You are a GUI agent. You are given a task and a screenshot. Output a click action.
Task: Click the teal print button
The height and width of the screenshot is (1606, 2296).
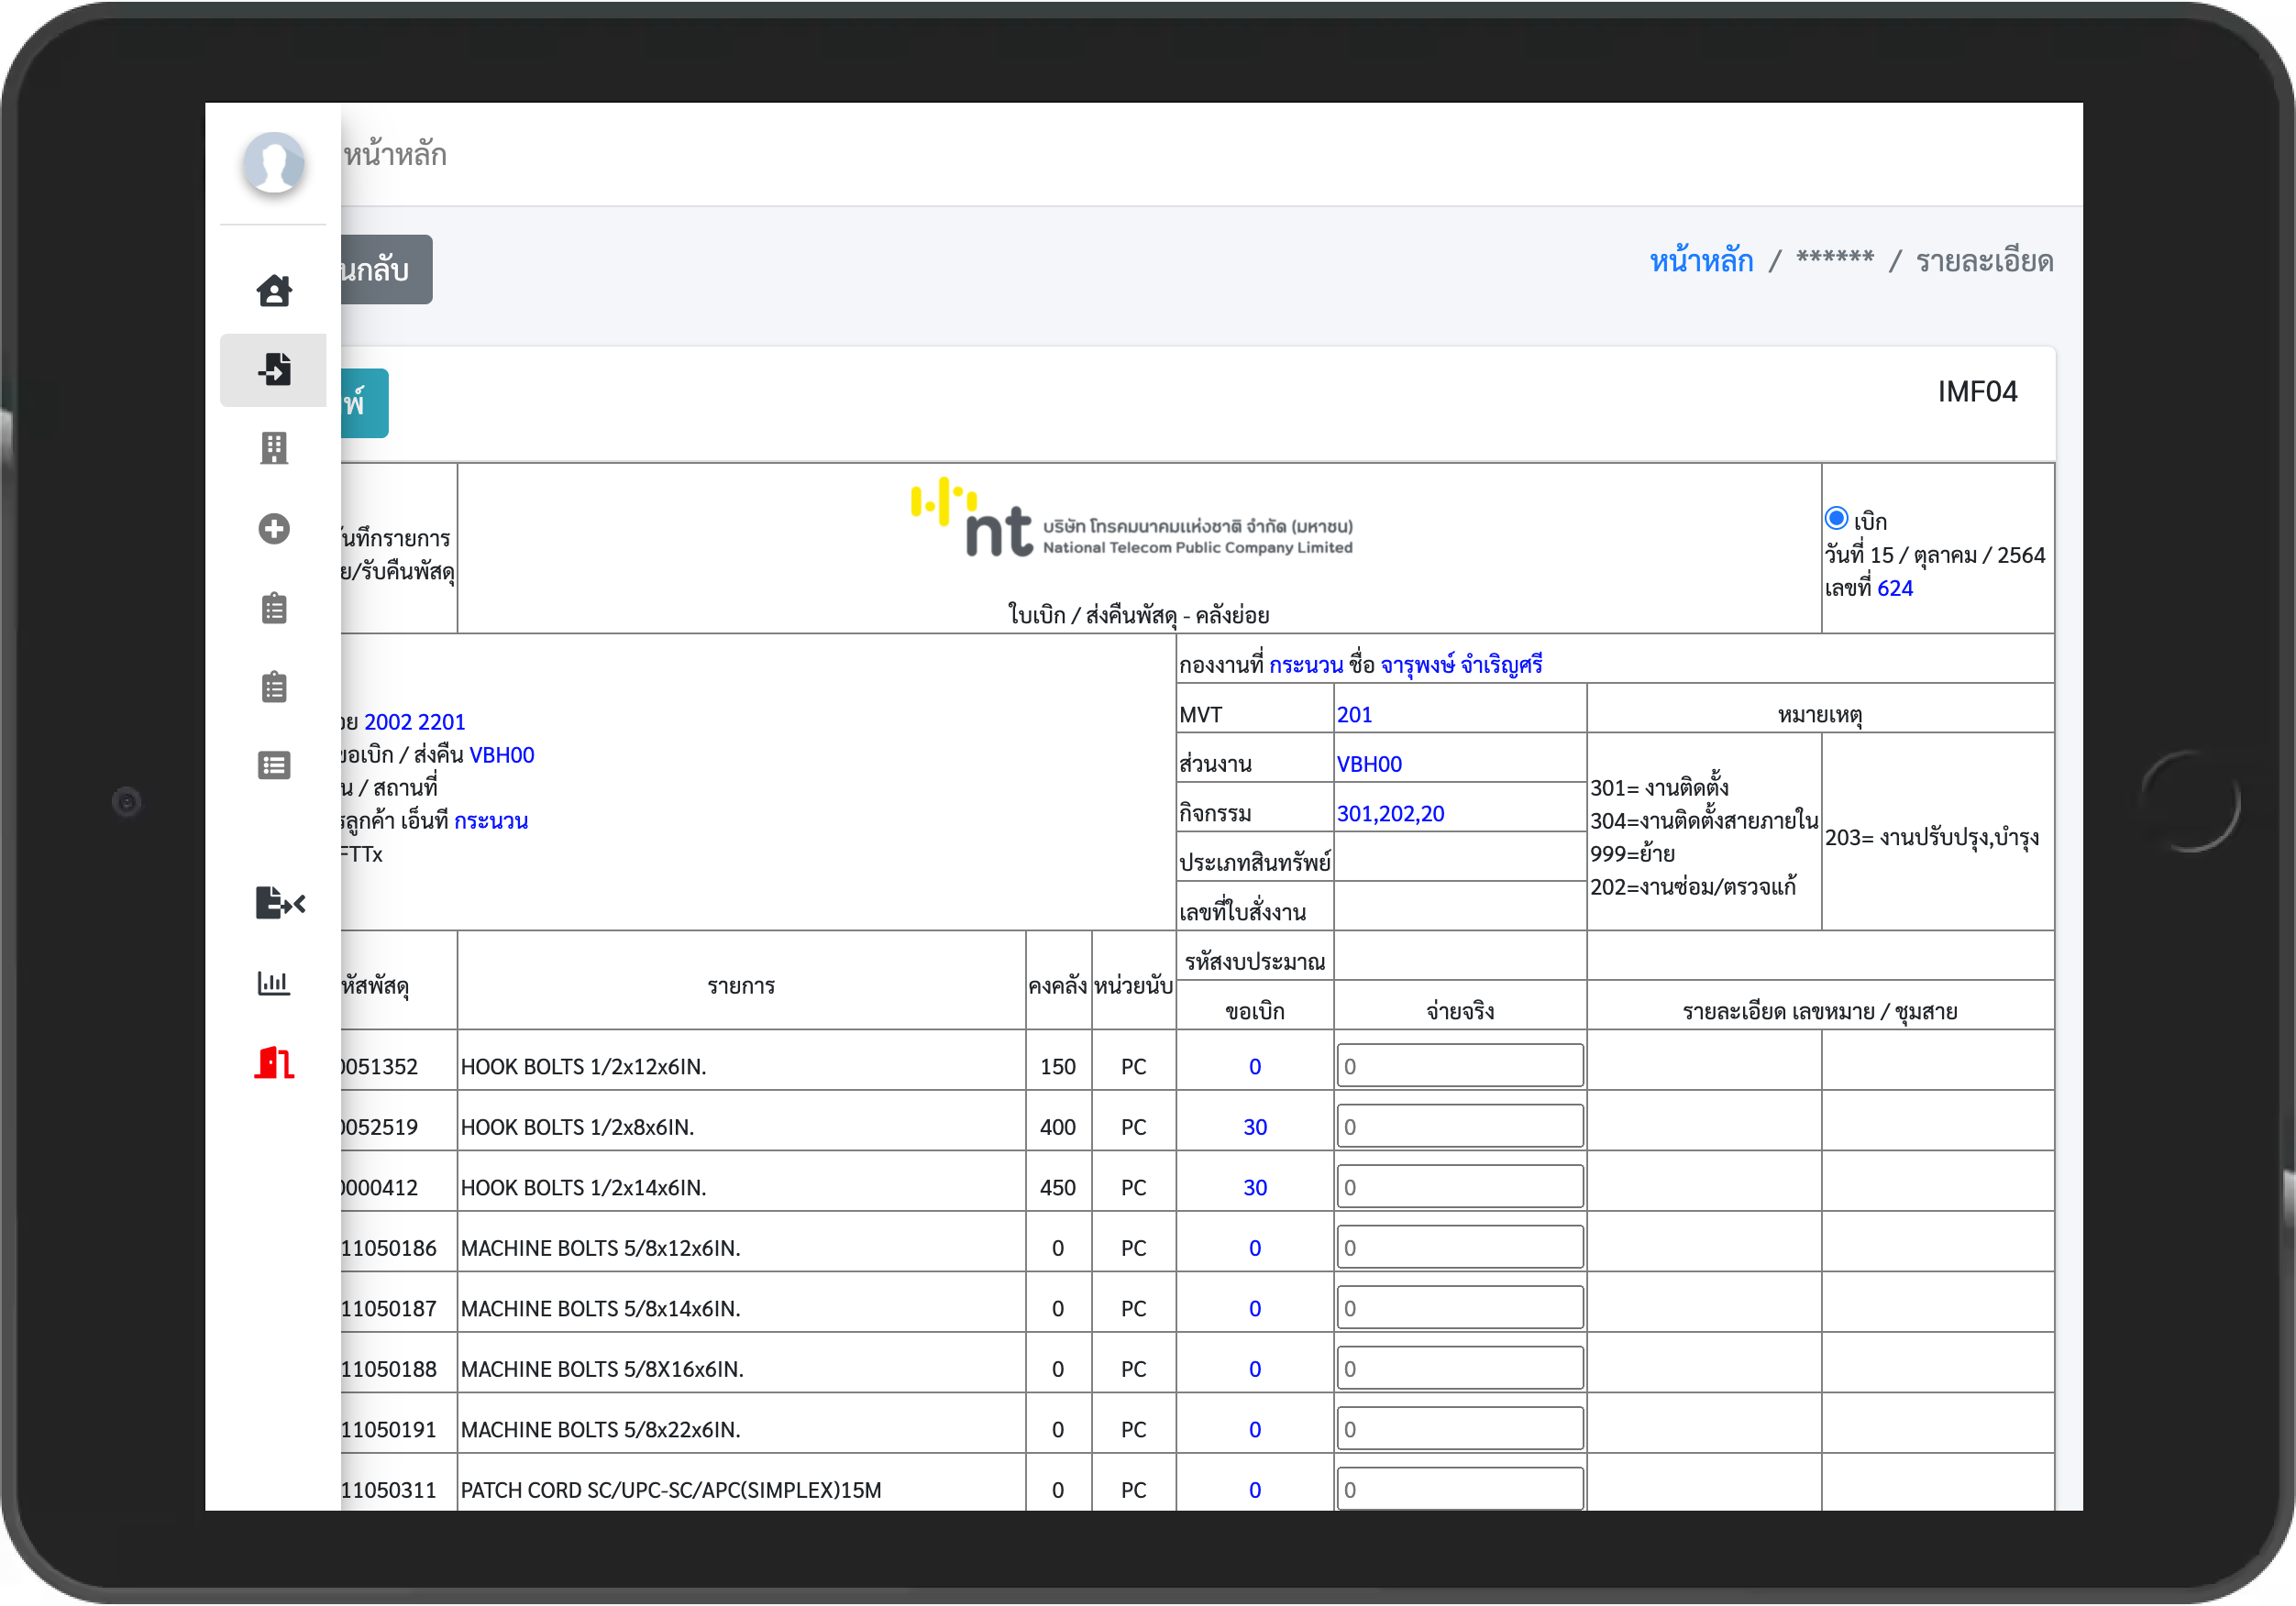[x=364, y=403]
